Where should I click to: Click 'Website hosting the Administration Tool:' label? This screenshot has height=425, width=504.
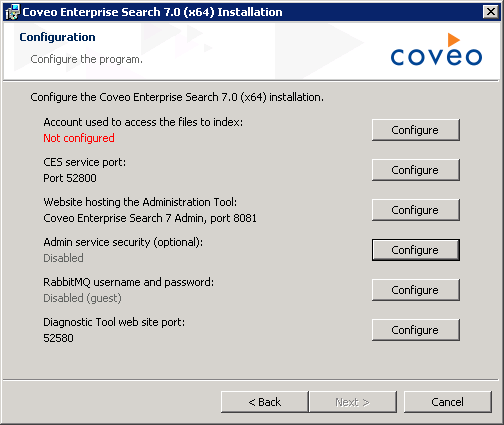coord(140,202)
